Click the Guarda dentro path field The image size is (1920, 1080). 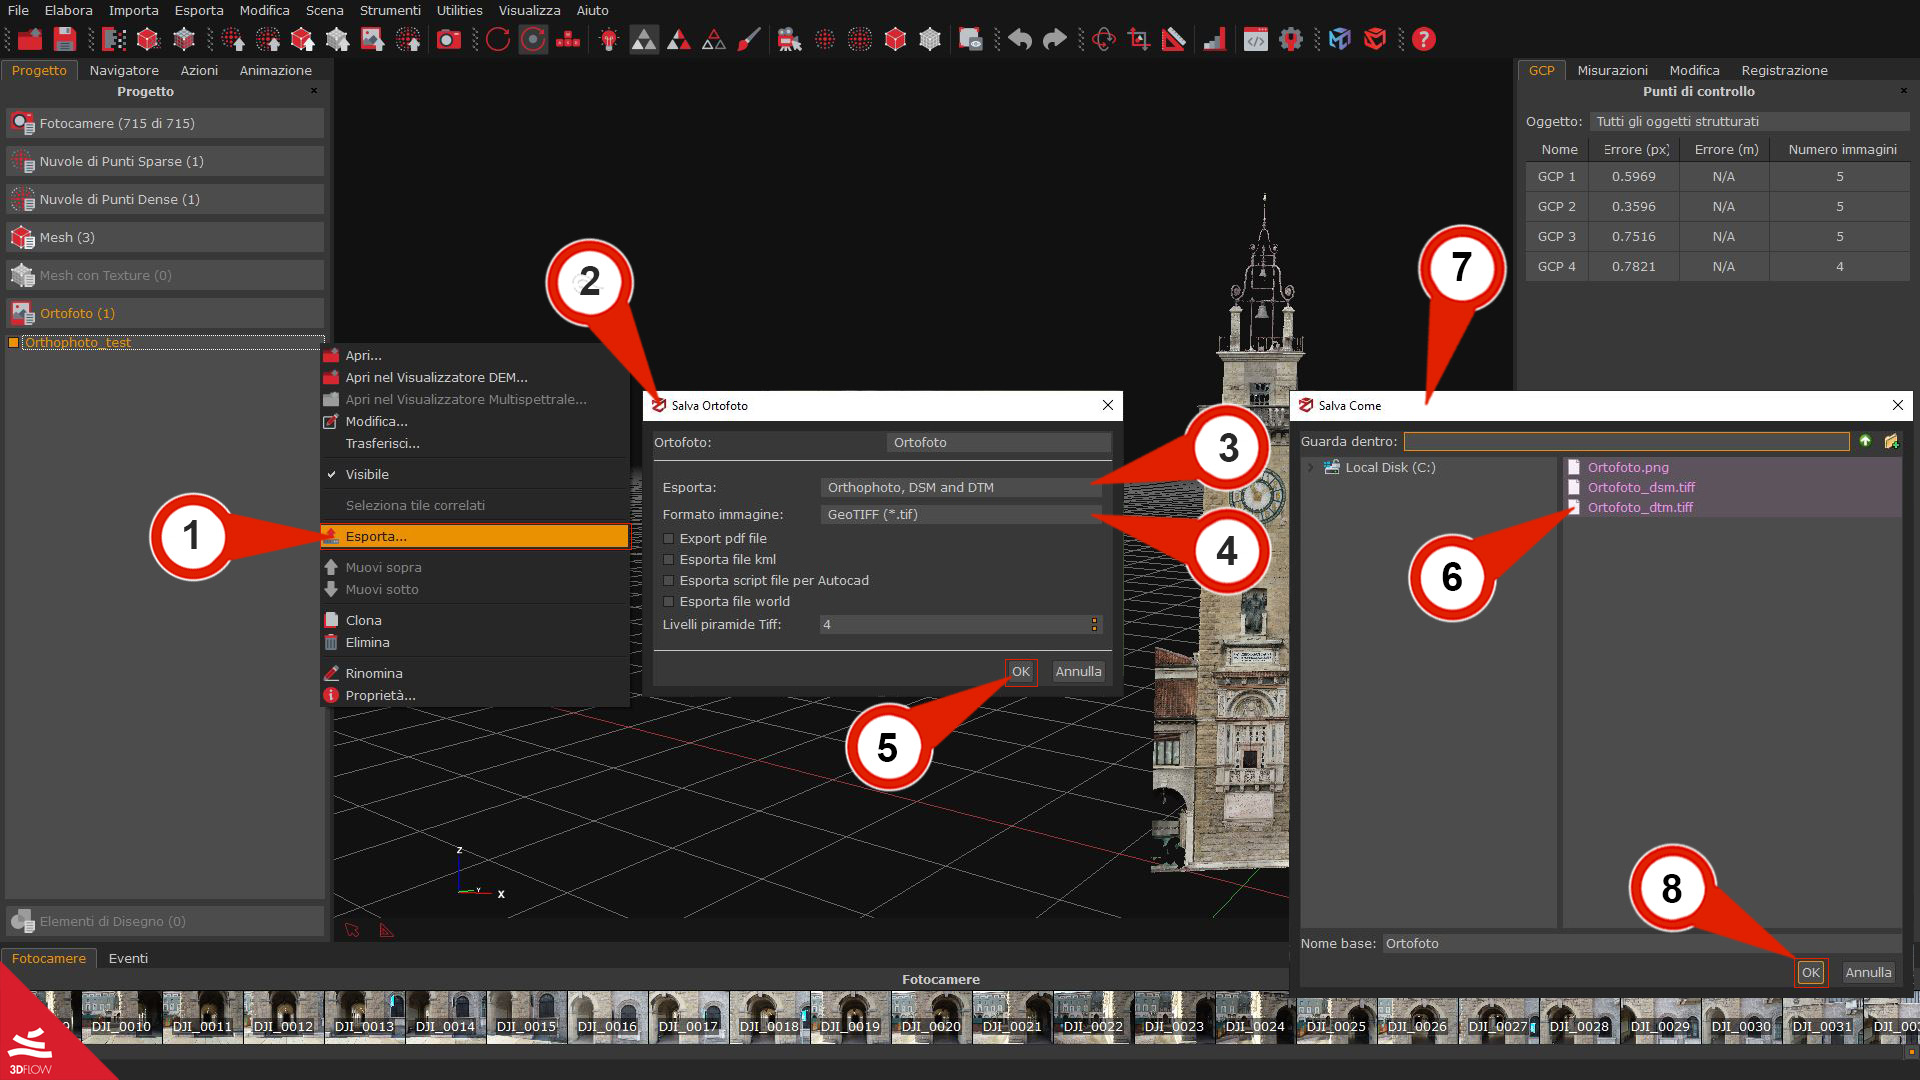pyautogui.click(x=1626, y=441)
